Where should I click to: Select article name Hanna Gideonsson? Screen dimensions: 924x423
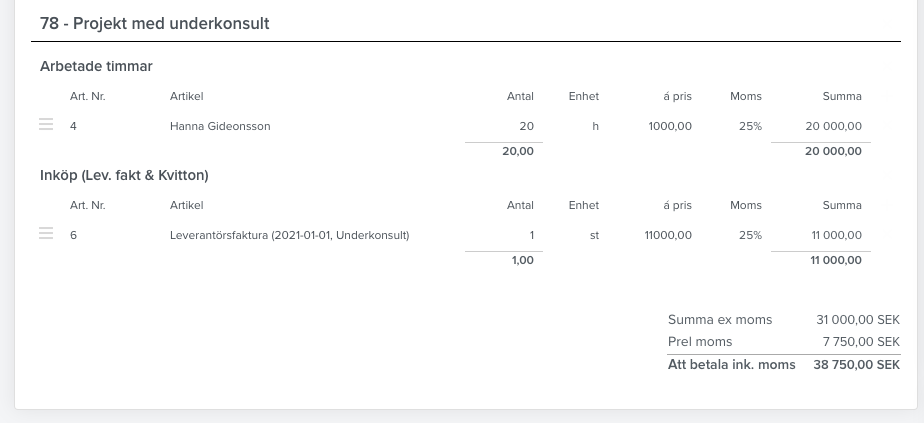coord(220,126)
